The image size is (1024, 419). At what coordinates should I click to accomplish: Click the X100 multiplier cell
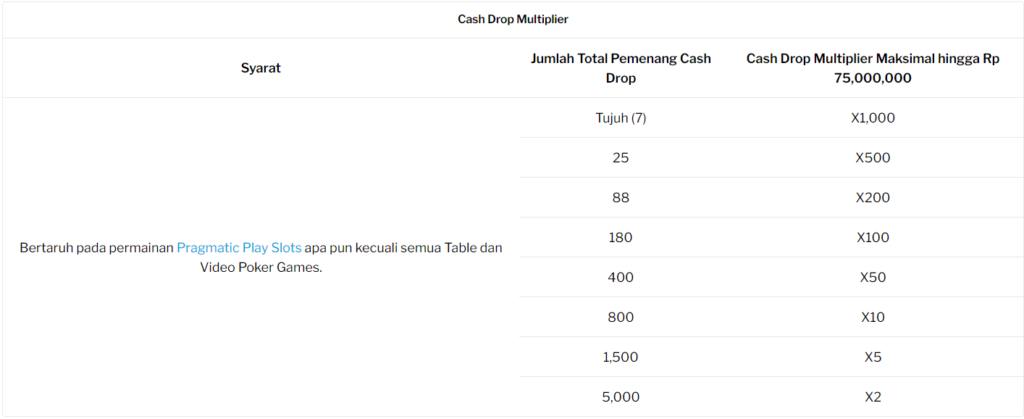[x=872, y=238]
